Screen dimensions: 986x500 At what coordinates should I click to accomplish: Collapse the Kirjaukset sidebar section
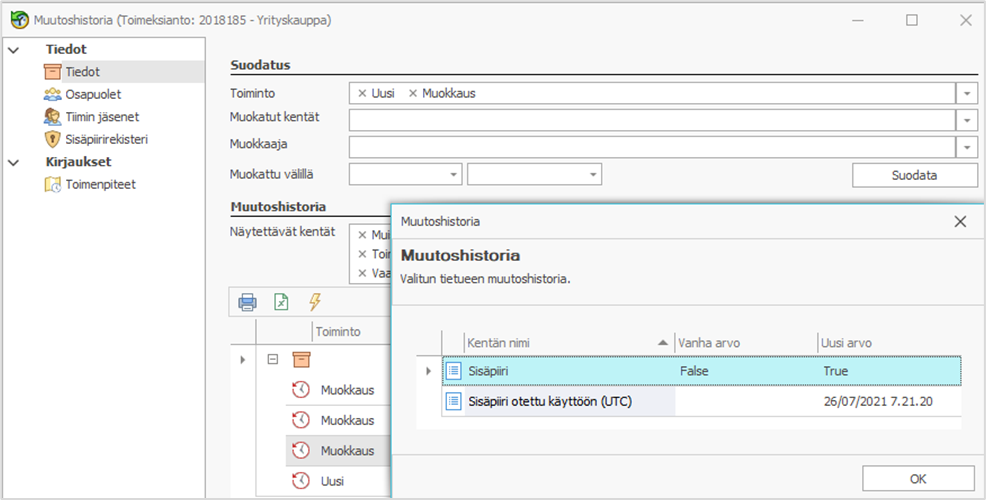pyautogui.click(x=13, y=162)
